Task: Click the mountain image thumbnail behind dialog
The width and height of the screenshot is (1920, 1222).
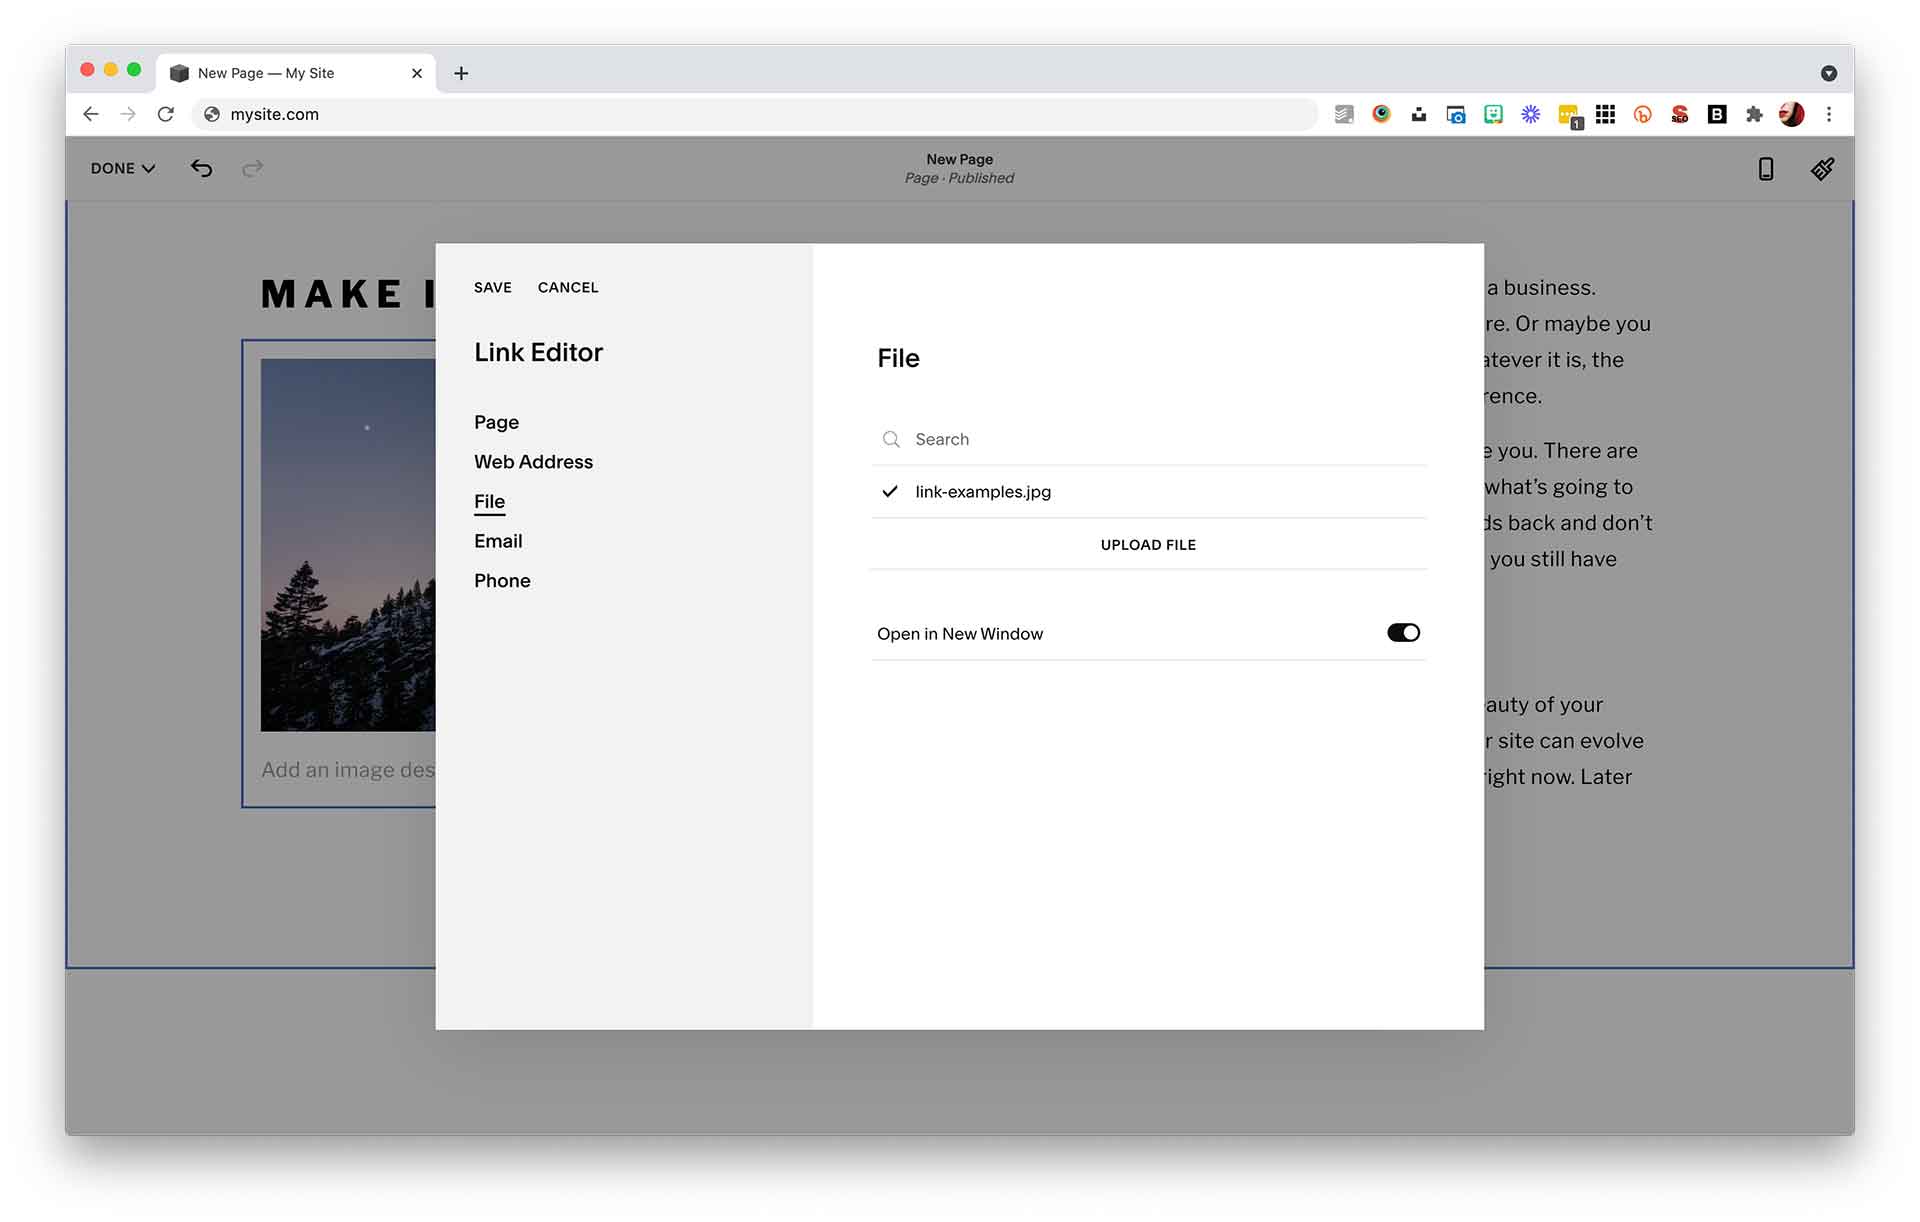Action: click(x=348, y=545)
